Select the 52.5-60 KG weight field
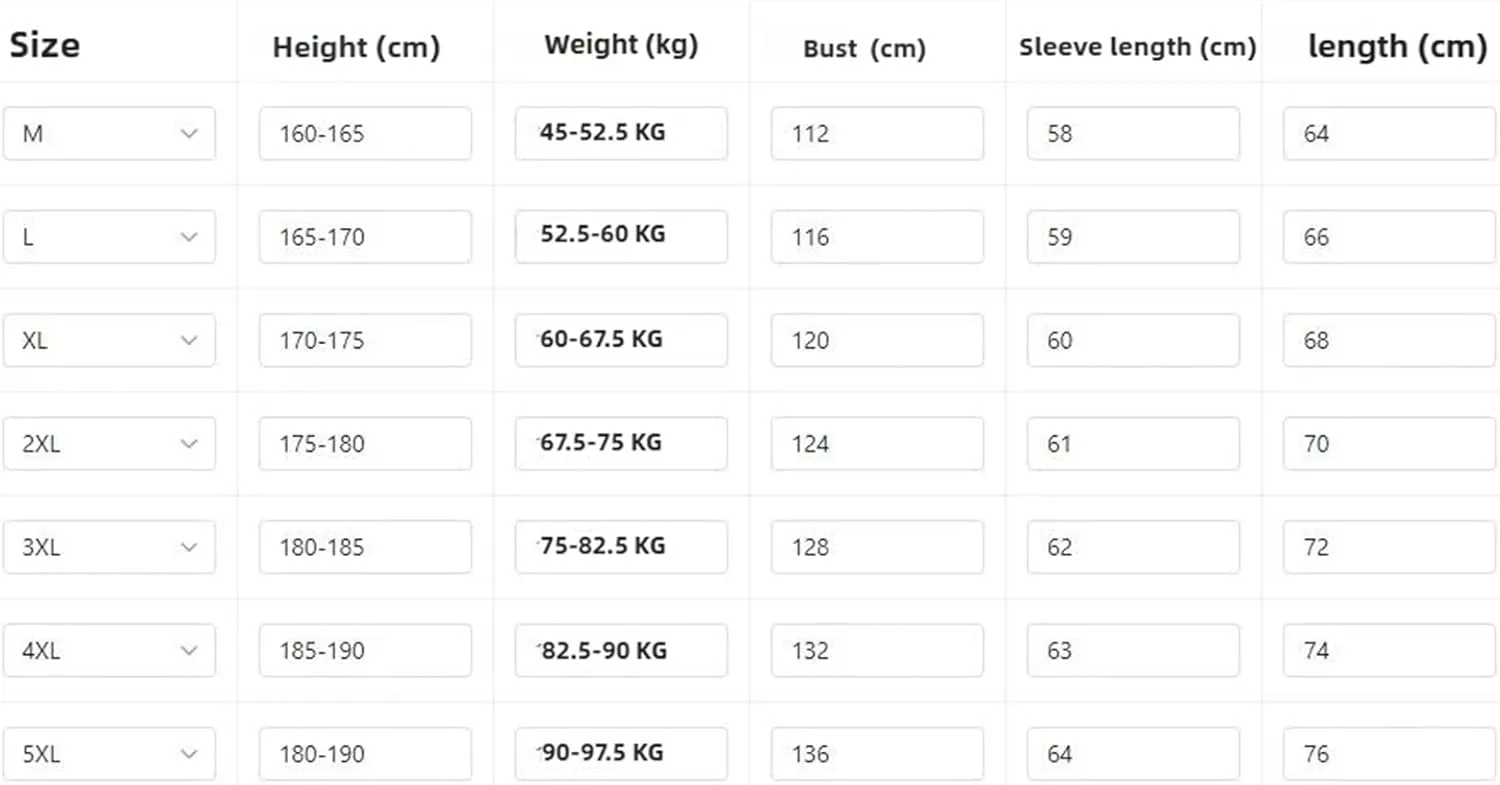Image resolution: width=1500 pixels, height=785 pixels. [621, 237]
